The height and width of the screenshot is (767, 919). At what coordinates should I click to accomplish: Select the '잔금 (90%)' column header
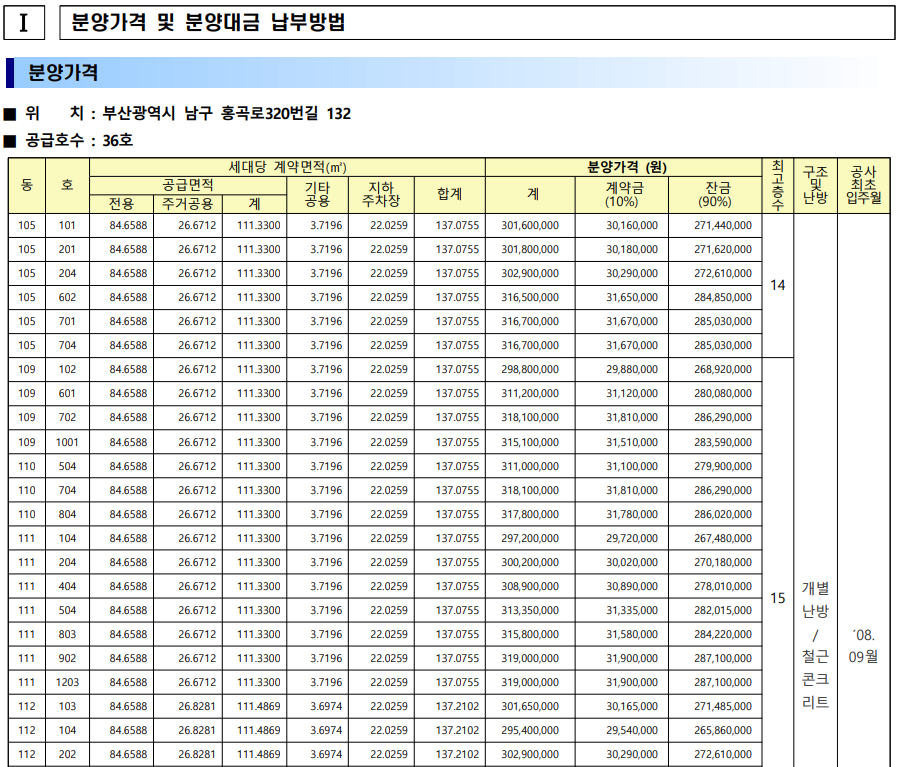click(715, 195)
